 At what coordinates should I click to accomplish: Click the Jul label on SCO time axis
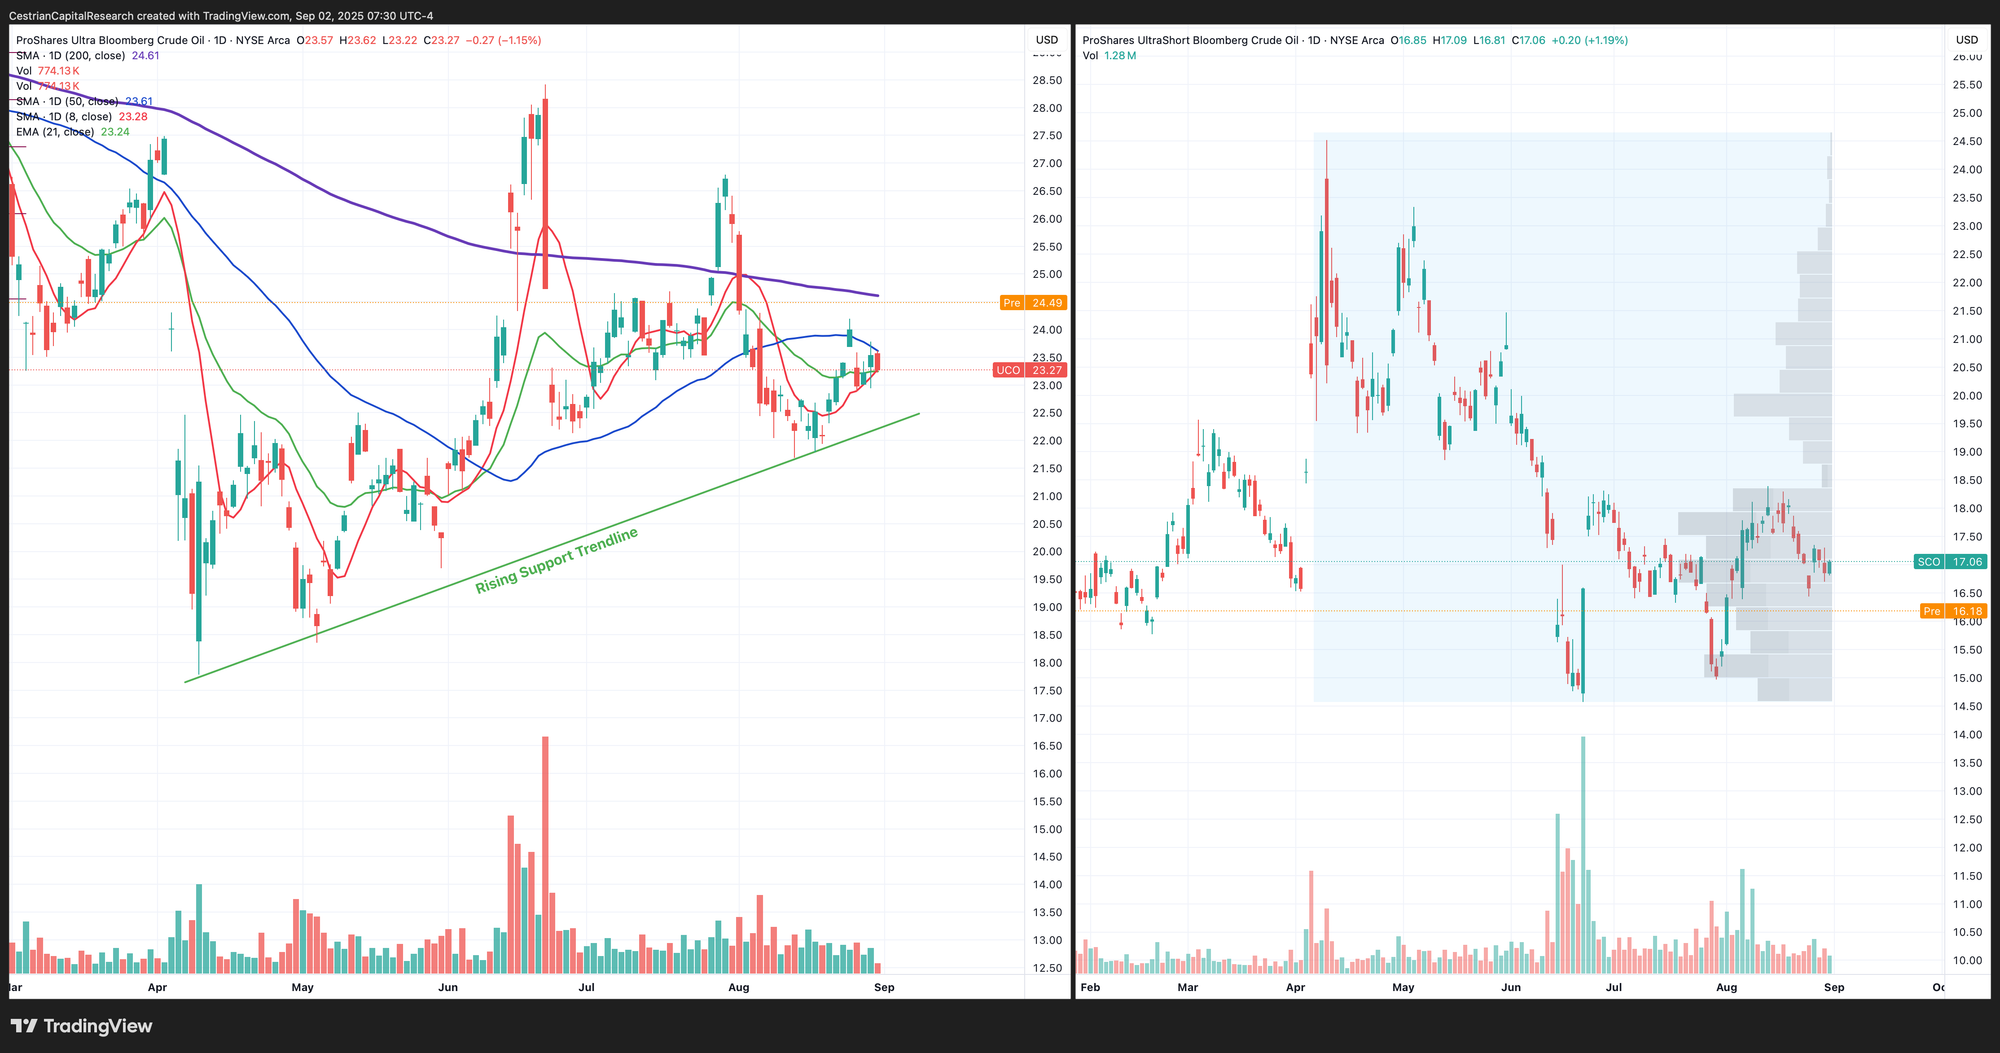(x=1613, y=988)
